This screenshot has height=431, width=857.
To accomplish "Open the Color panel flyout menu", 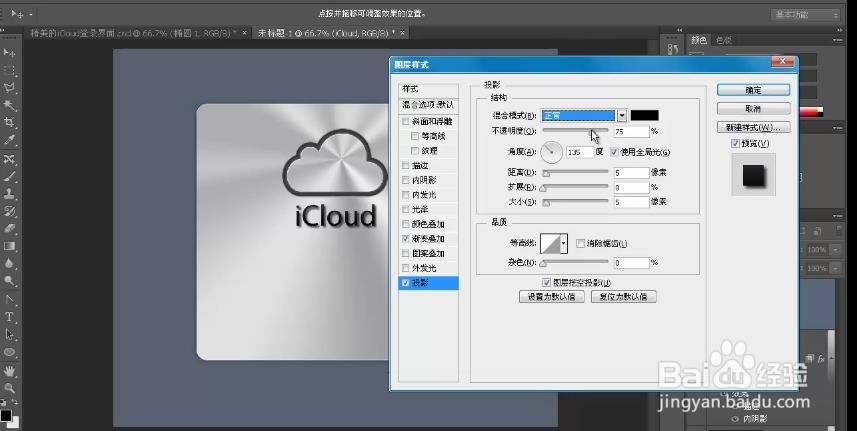I will coord(836,40).
